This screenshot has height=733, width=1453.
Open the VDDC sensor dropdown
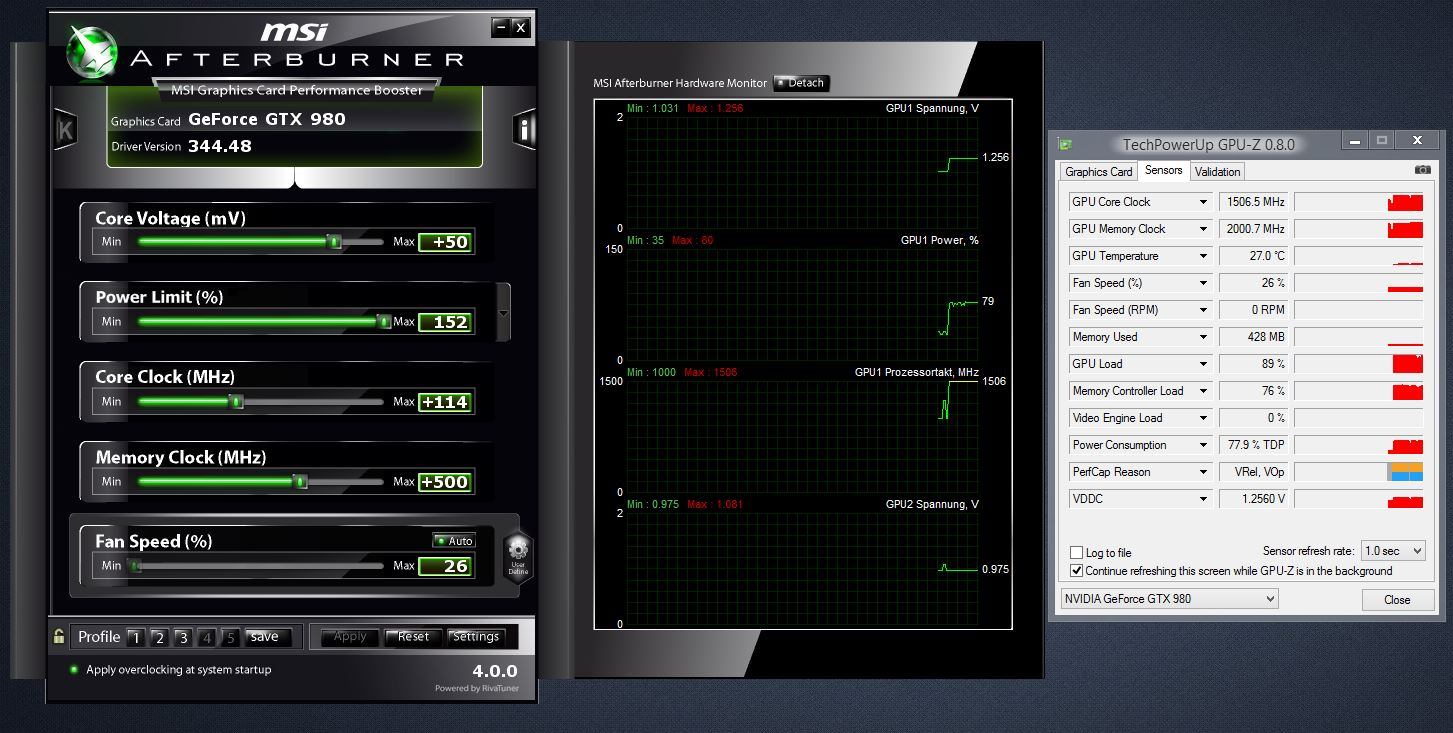tap(1203, 499)
